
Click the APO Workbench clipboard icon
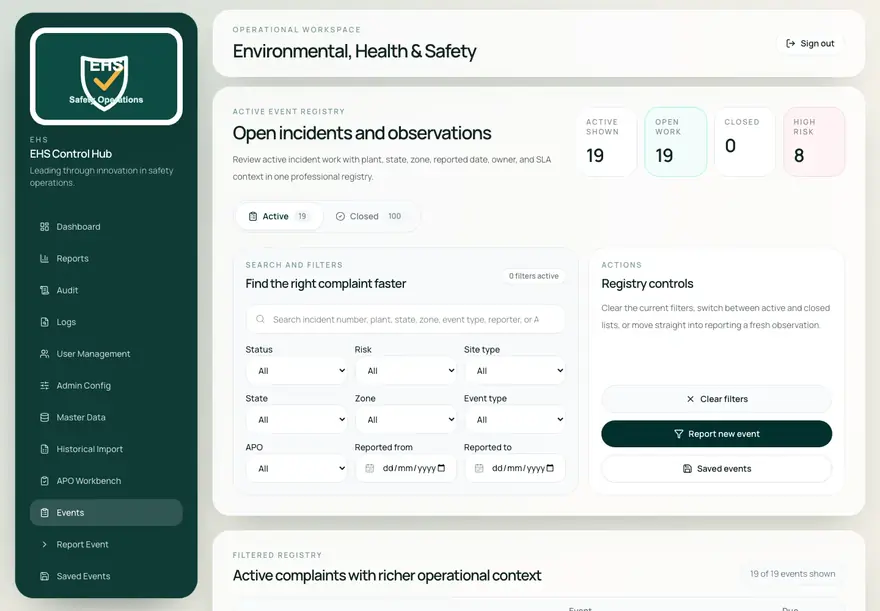44,481
